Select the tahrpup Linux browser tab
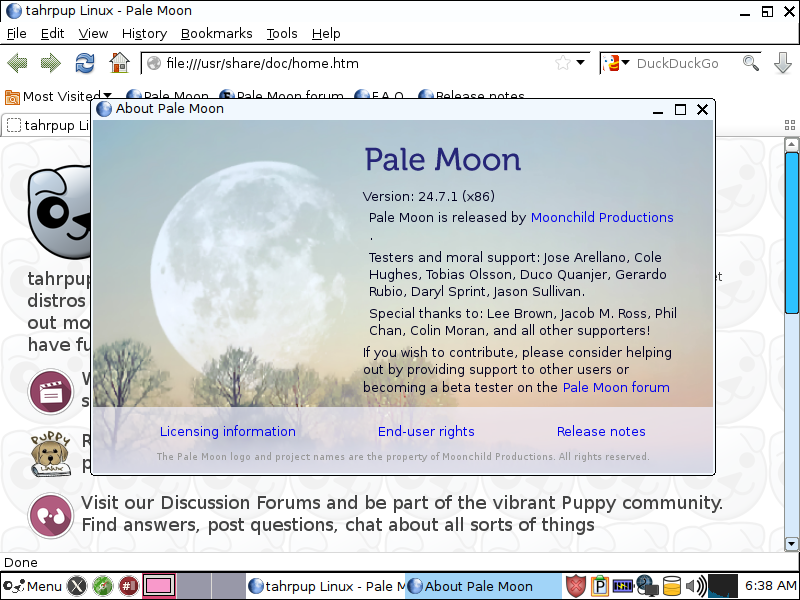The height and width of the screenshot is (600, 800). coord(47,125)
